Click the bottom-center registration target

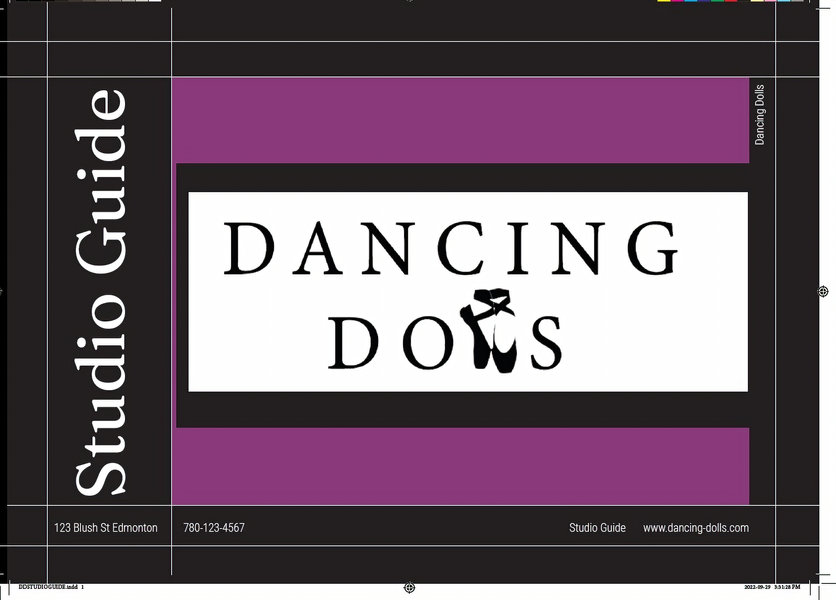click(408, 589)
